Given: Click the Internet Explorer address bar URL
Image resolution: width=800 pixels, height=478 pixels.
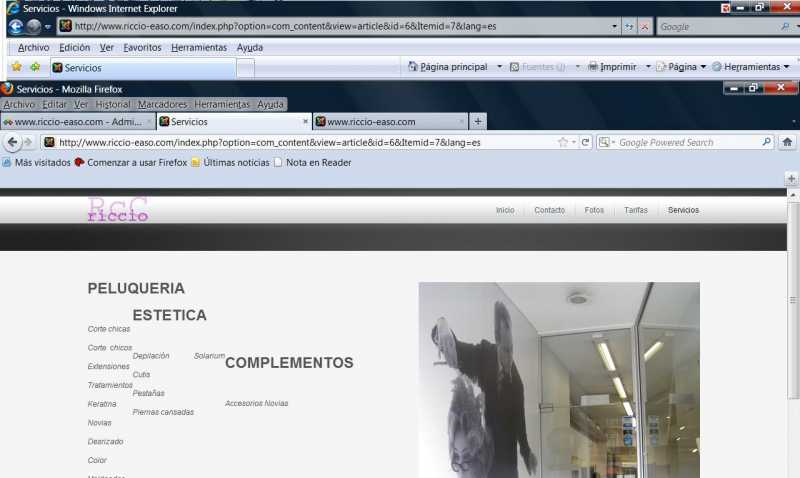Looking at the screenshot, I should (x=285, y=26).
